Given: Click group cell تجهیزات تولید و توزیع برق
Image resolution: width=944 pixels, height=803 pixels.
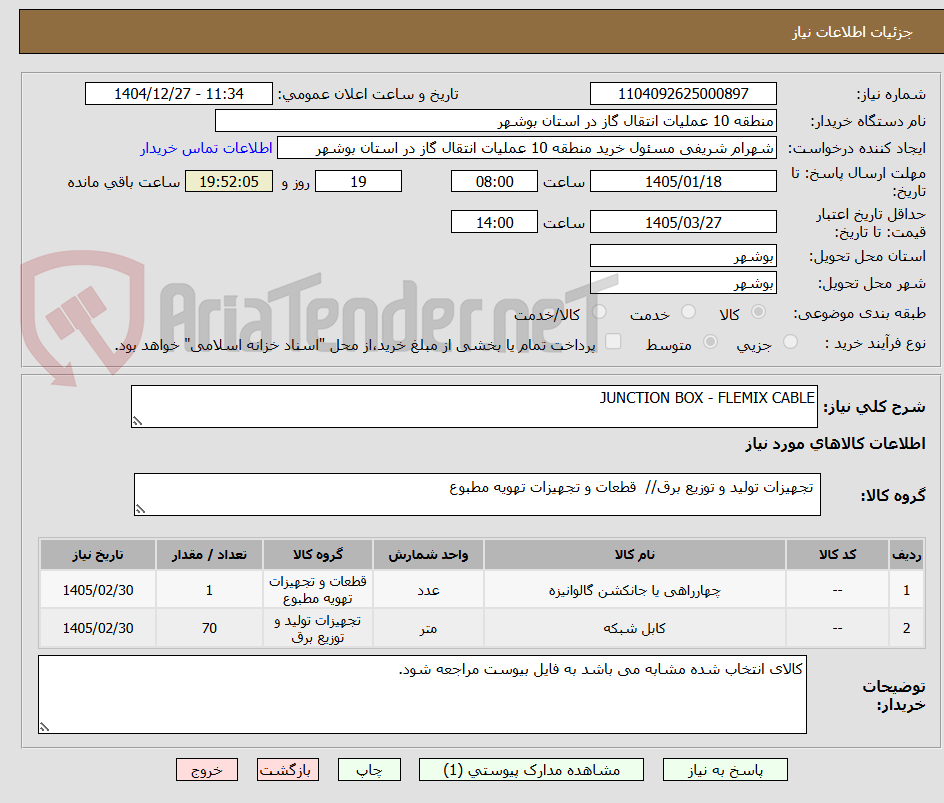Looking at the screenshot, I should pyautogui.click(x=318, y=628).
